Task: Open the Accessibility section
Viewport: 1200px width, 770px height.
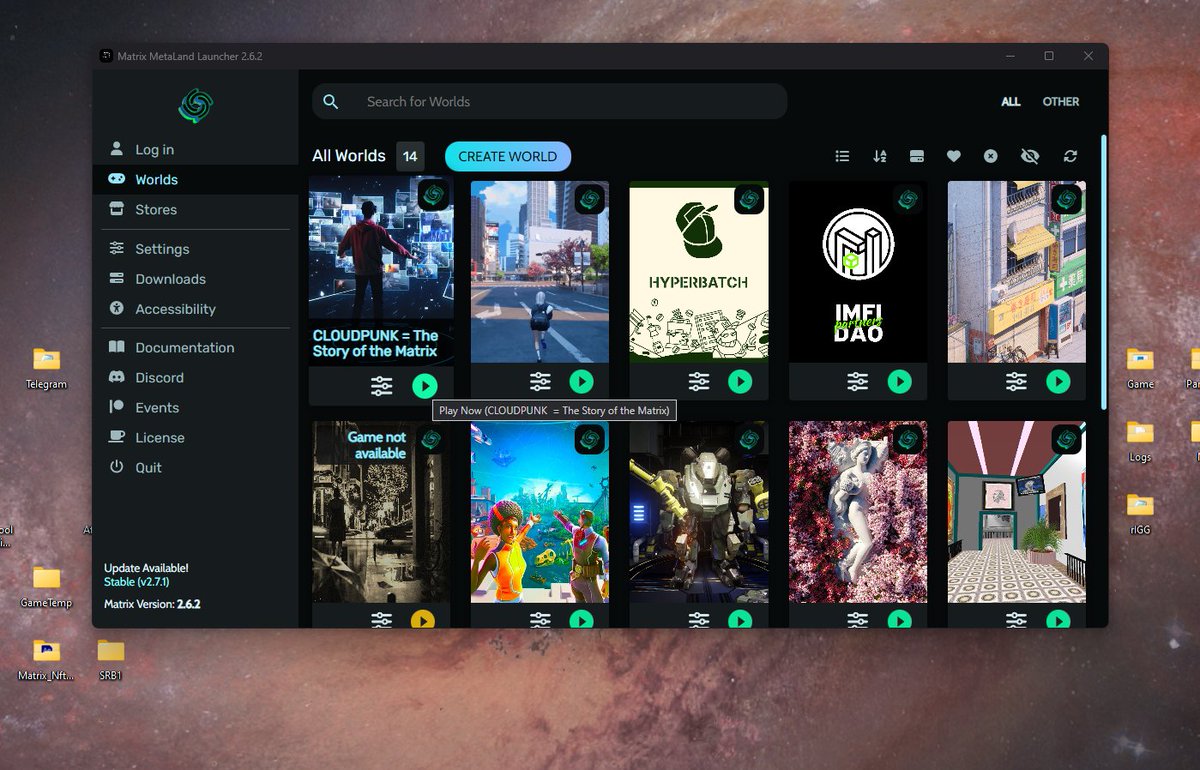Action: point(196,309)
